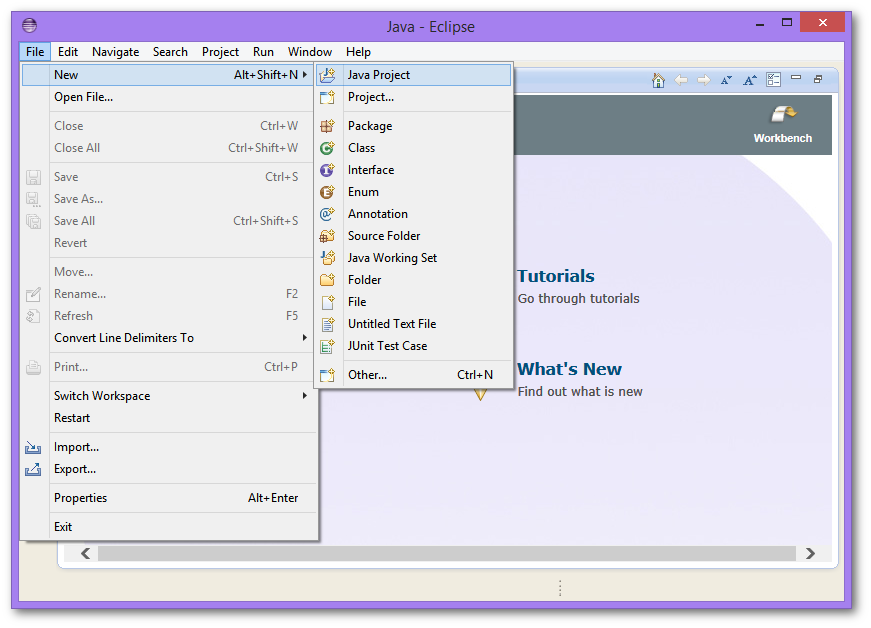This screenshot has height=628, width=871.
Task: Open the What's New link
Action: click(569, 369)
